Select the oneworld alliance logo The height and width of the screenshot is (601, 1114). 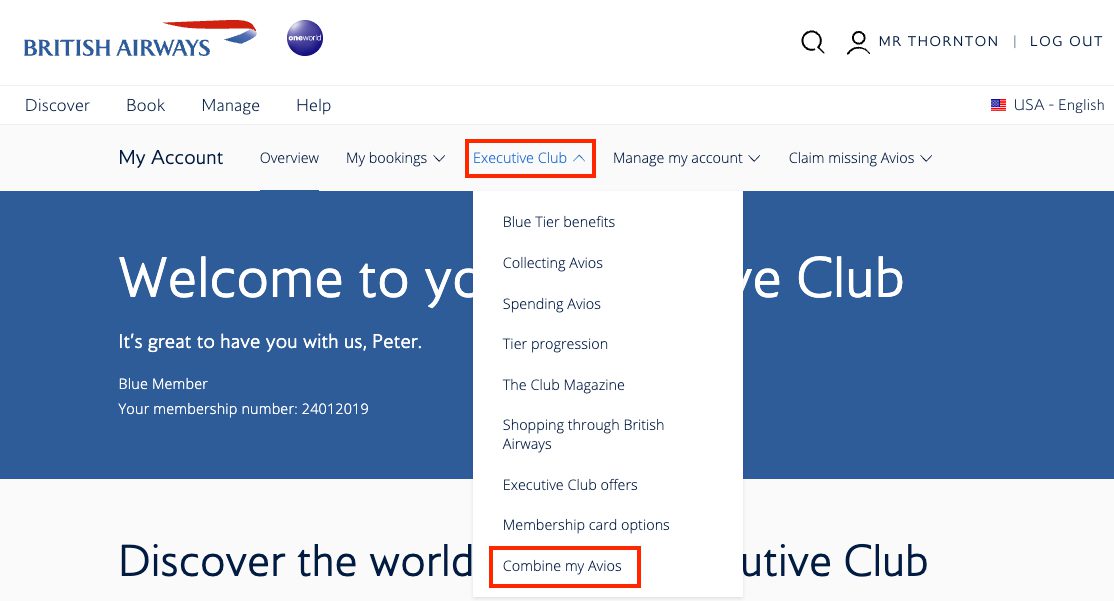304,37
